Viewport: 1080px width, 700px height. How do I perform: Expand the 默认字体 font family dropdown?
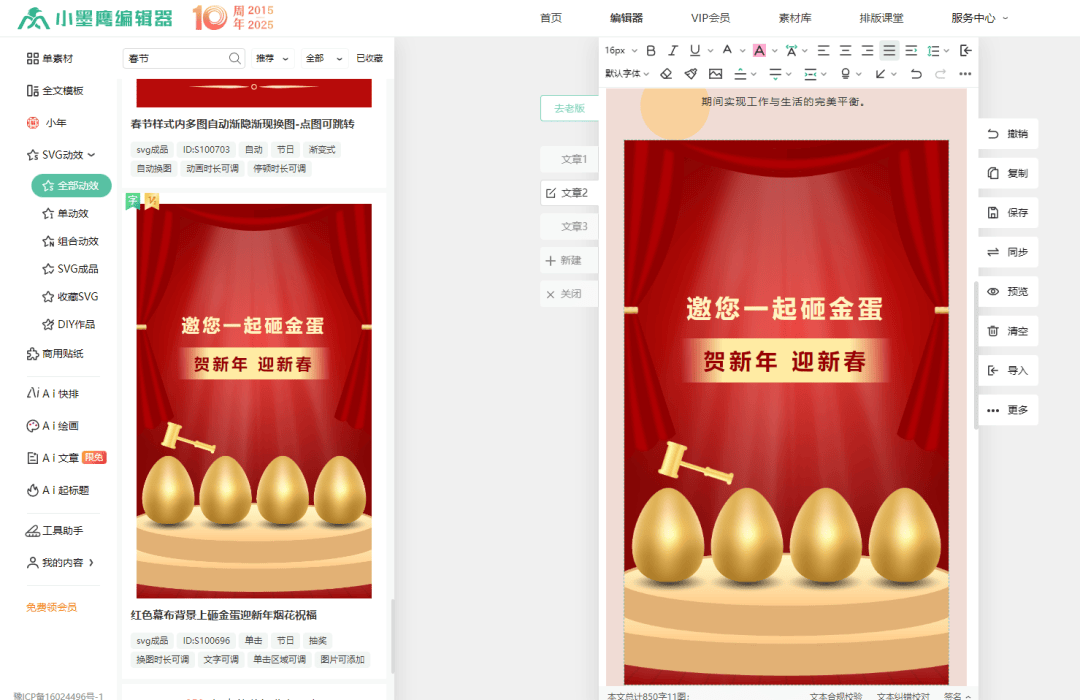pos(626,74)
